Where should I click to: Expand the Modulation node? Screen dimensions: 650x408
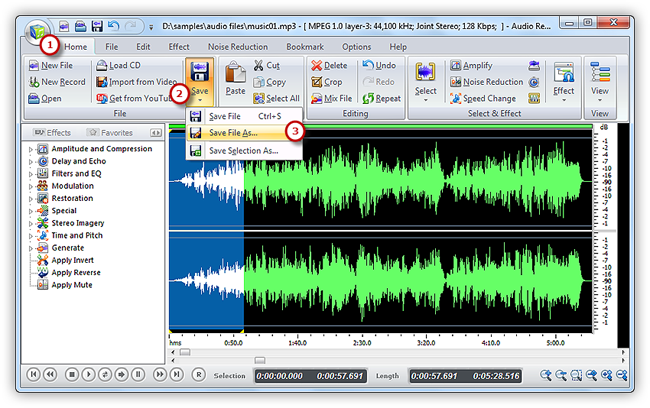click(x=31, y=187)
